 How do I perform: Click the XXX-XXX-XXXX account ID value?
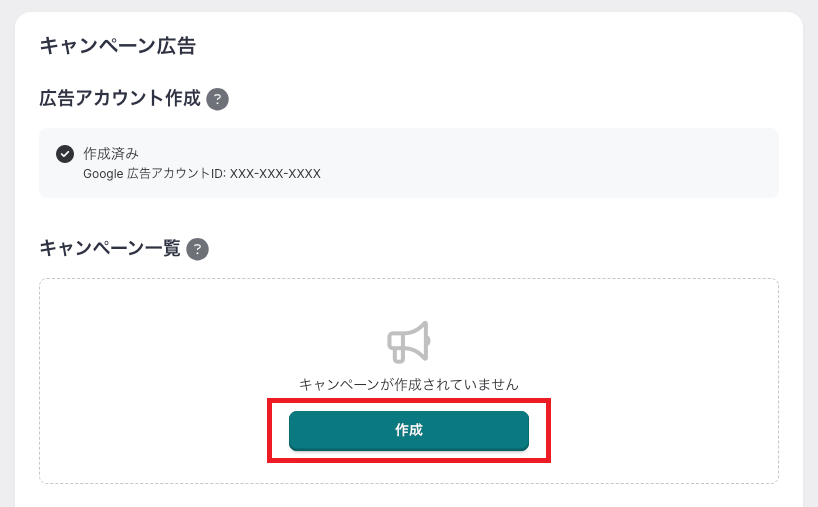[x=275, y=173]
